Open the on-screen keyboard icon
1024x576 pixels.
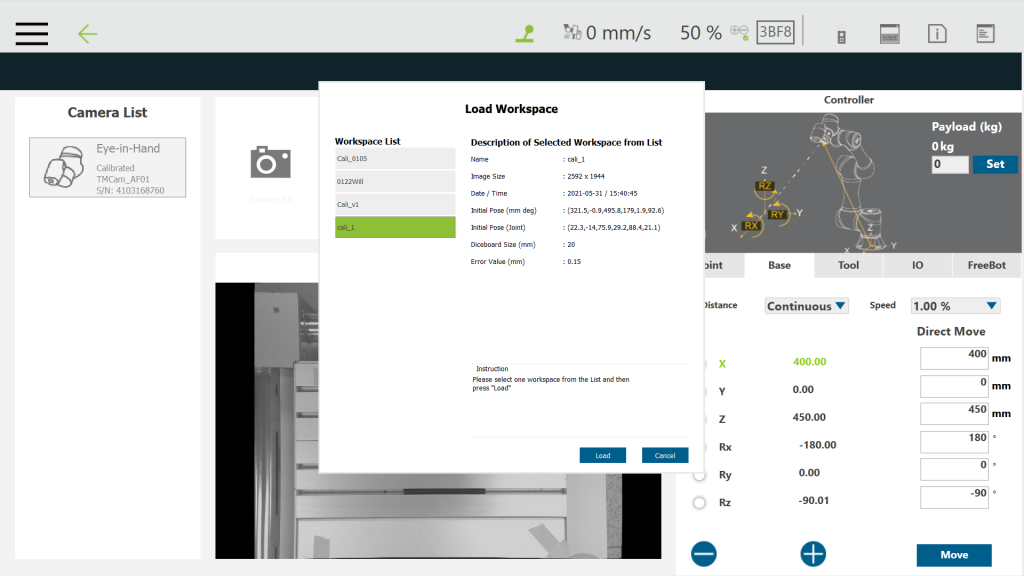(x=890, y=33)
